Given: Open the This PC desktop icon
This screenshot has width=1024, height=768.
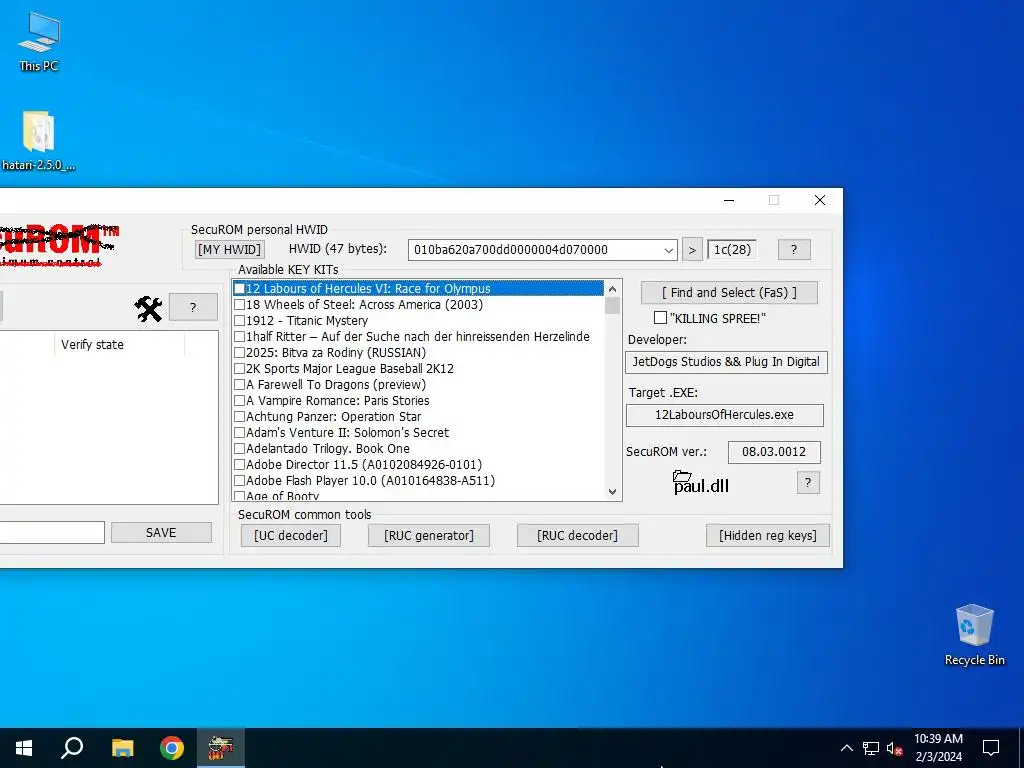Looking at the screenshot, I should [39, 40].
